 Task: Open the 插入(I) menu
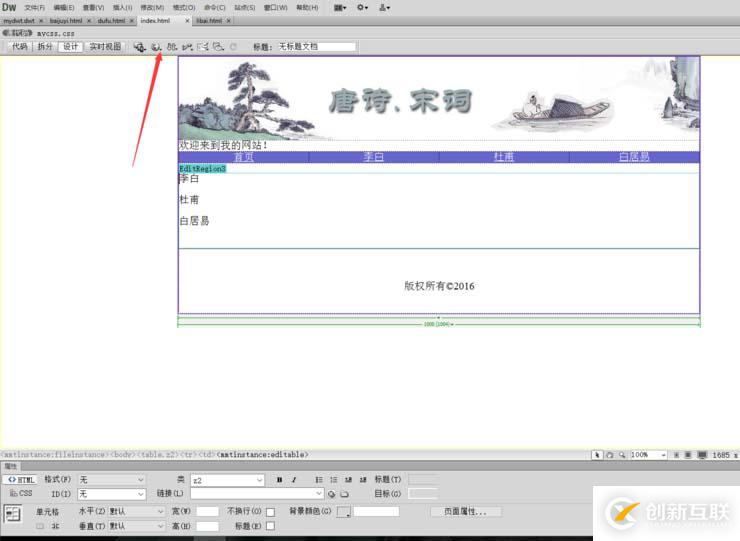123,8
